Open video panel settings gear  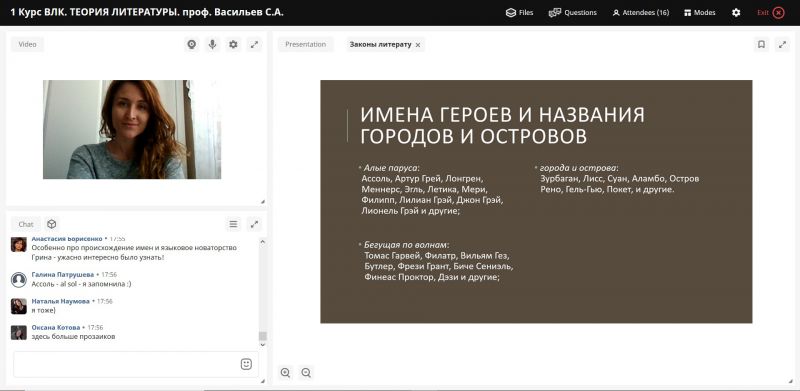tap(233, 44)
